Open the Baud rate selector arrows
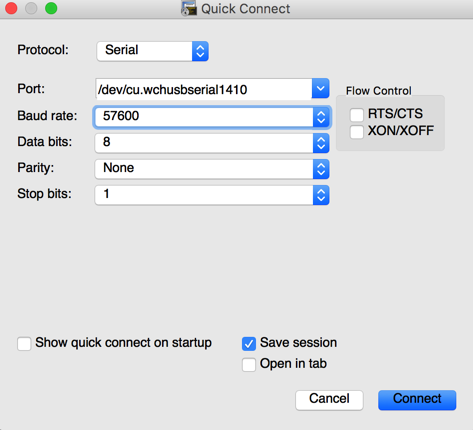The height and width of the screenshot is (430, 473). tap(321, 117)
